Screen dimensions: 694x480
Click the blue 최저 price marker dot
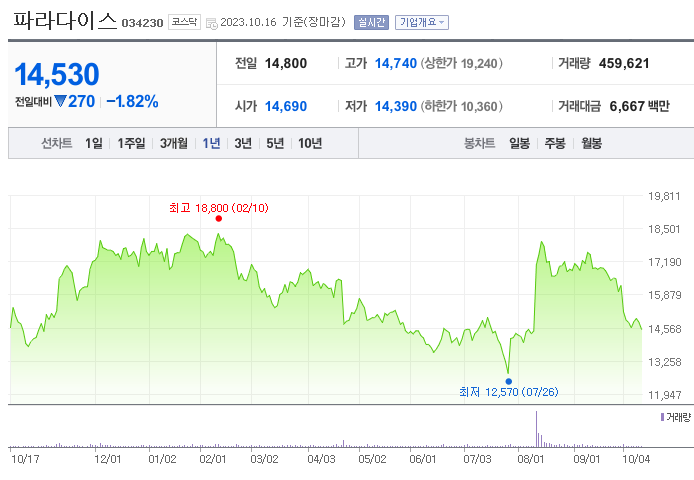coord(509,381)
